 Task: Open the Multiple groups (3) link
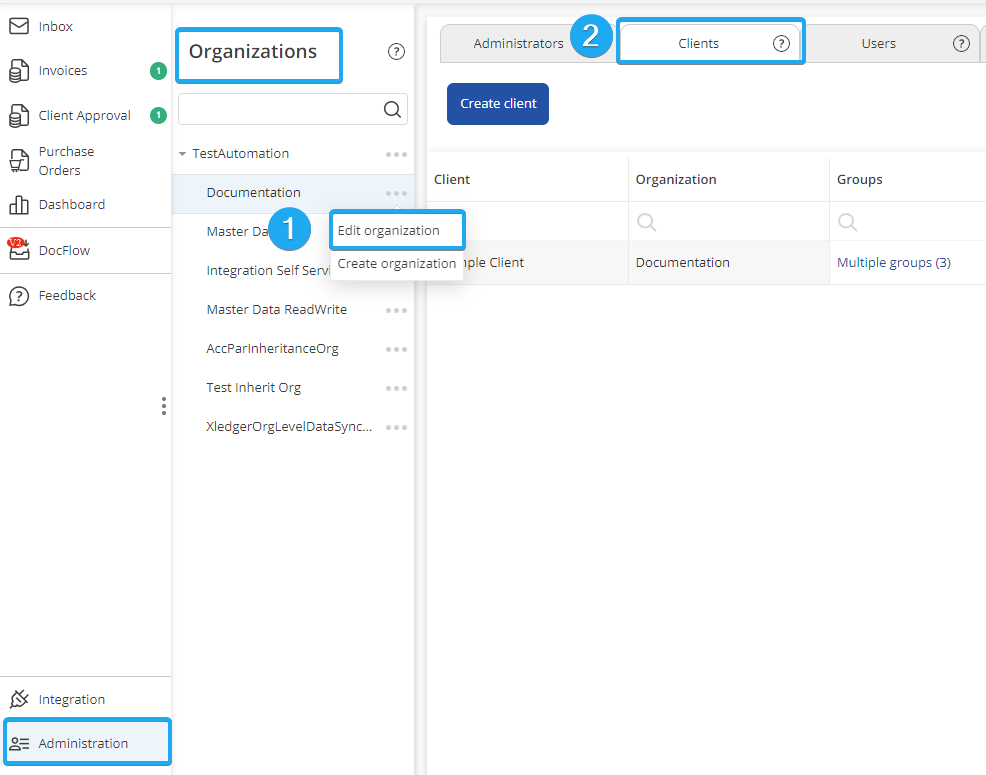click(893, 263)
